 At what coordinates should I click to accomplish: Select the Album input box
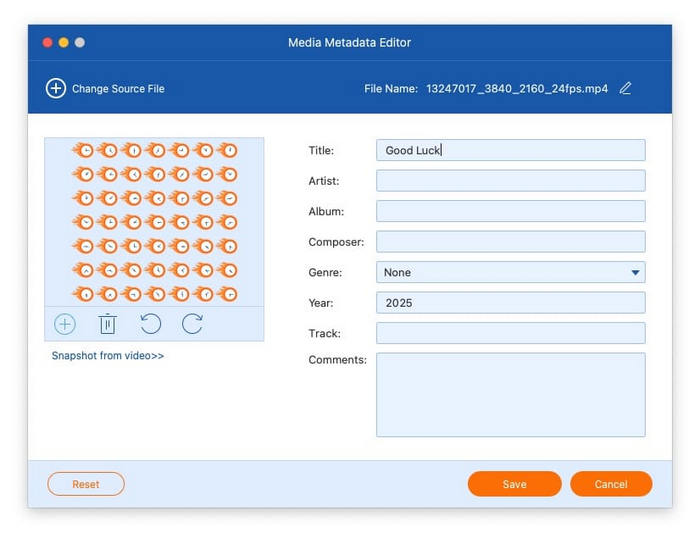click(510, 211)
